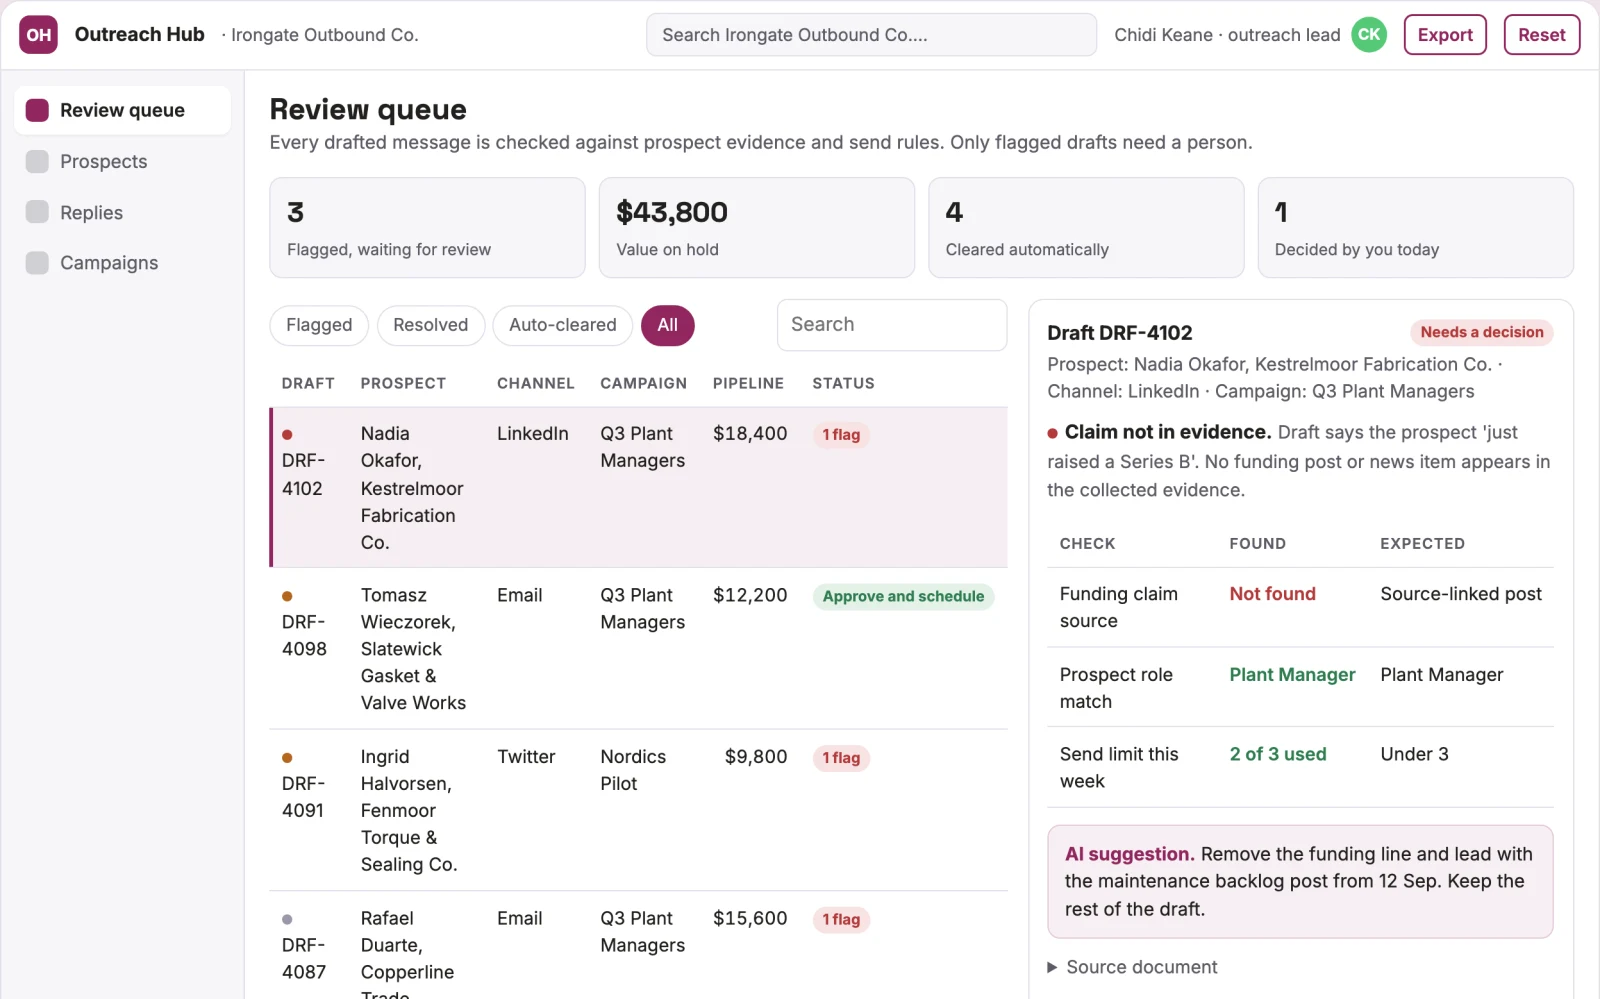
Task: Open Review queue in the sidebar
Action: (122, 110)
